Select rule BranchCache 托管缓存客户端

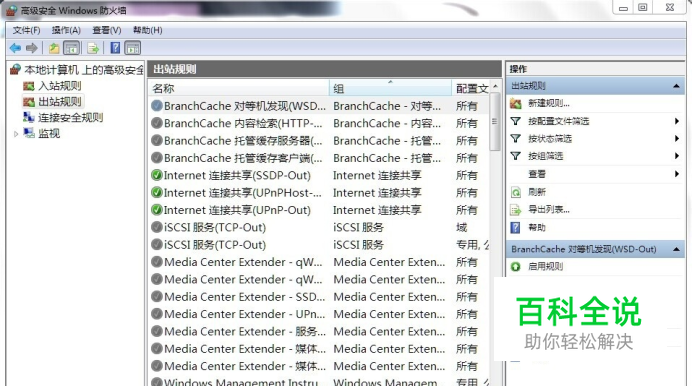(243, 157)
